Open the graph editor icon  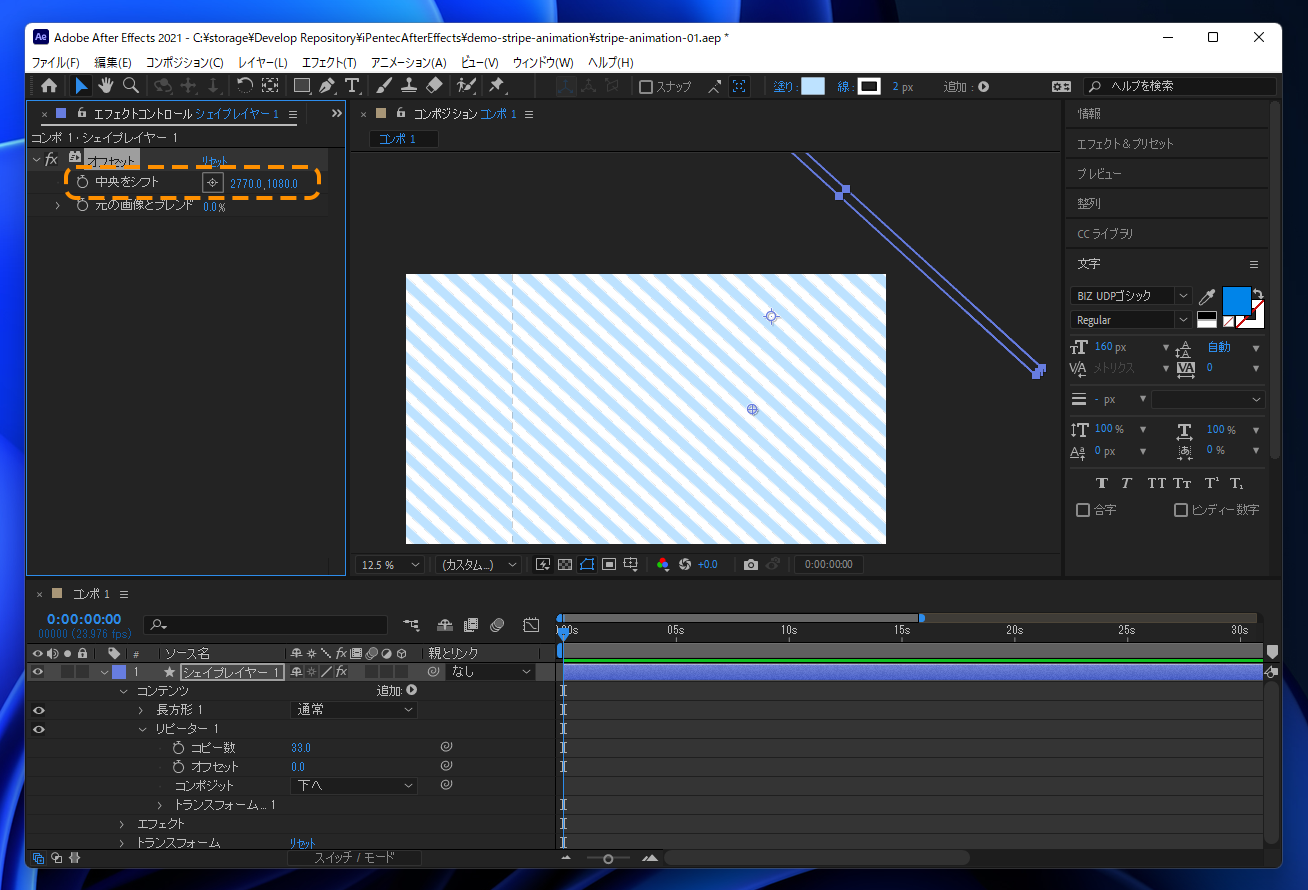pos(531,625)
